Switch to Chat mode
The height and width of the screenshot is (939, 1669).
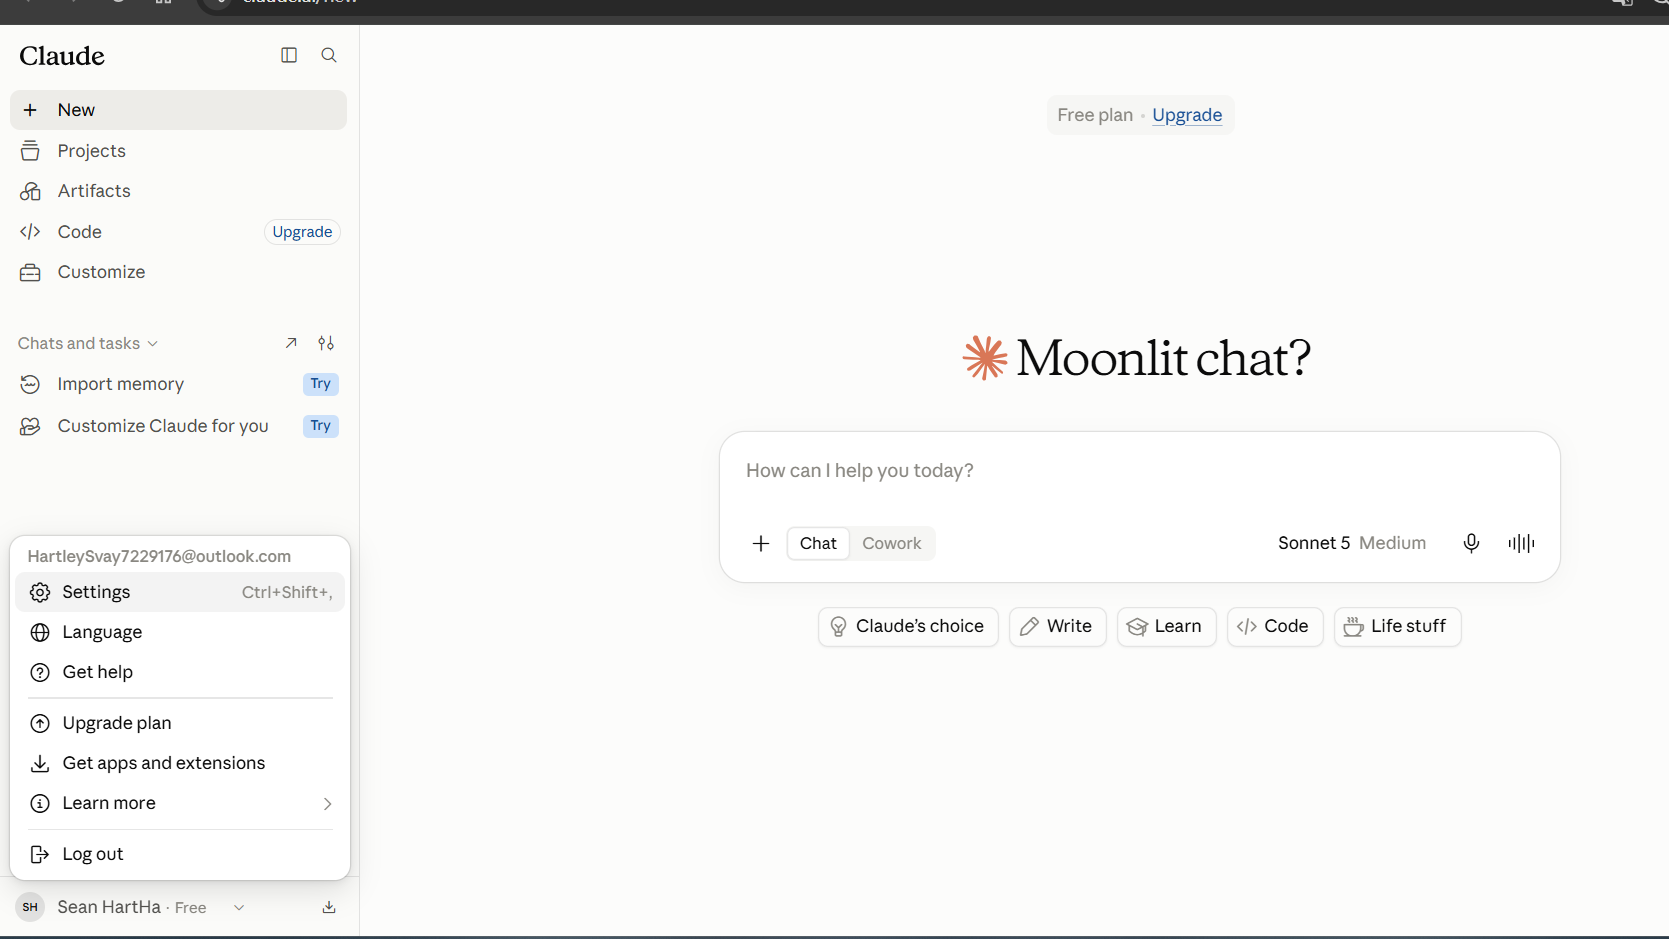click(818, 543)
